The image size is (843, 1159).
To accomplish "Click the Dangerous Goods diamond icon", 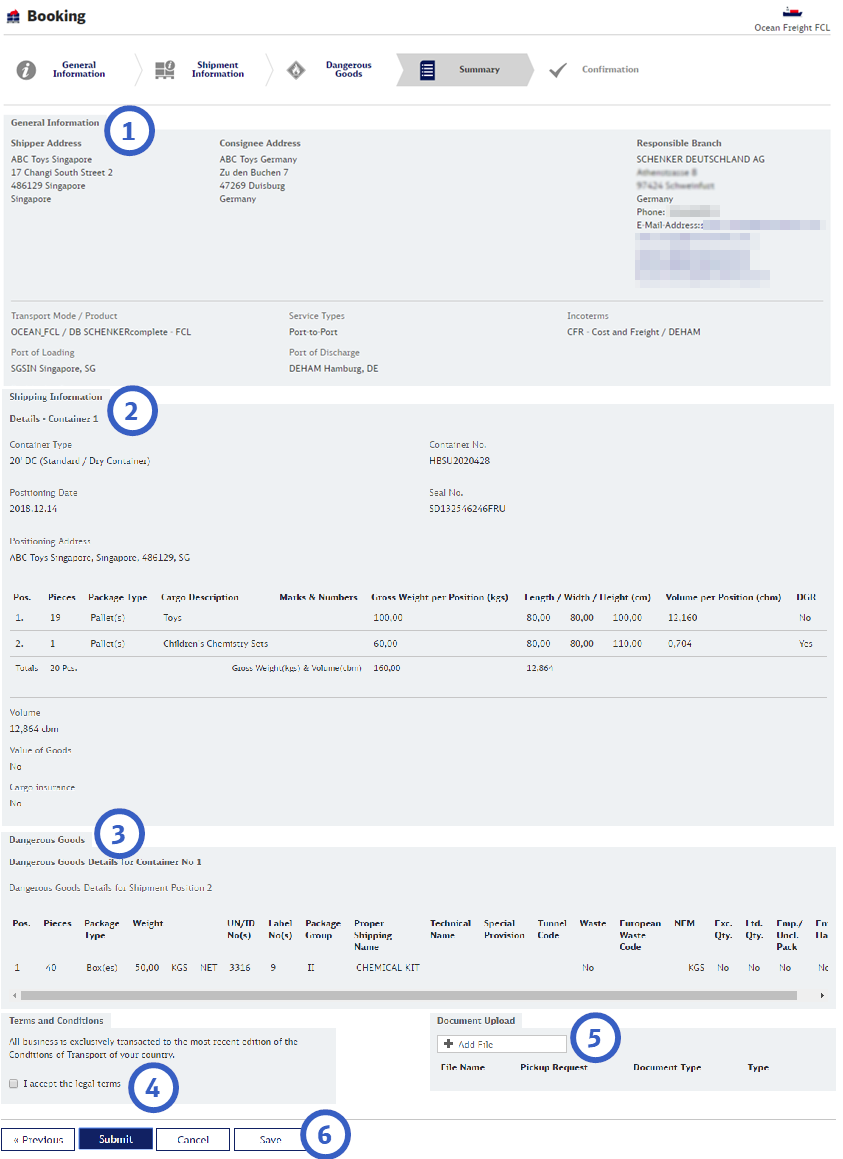I will point(296,70).
